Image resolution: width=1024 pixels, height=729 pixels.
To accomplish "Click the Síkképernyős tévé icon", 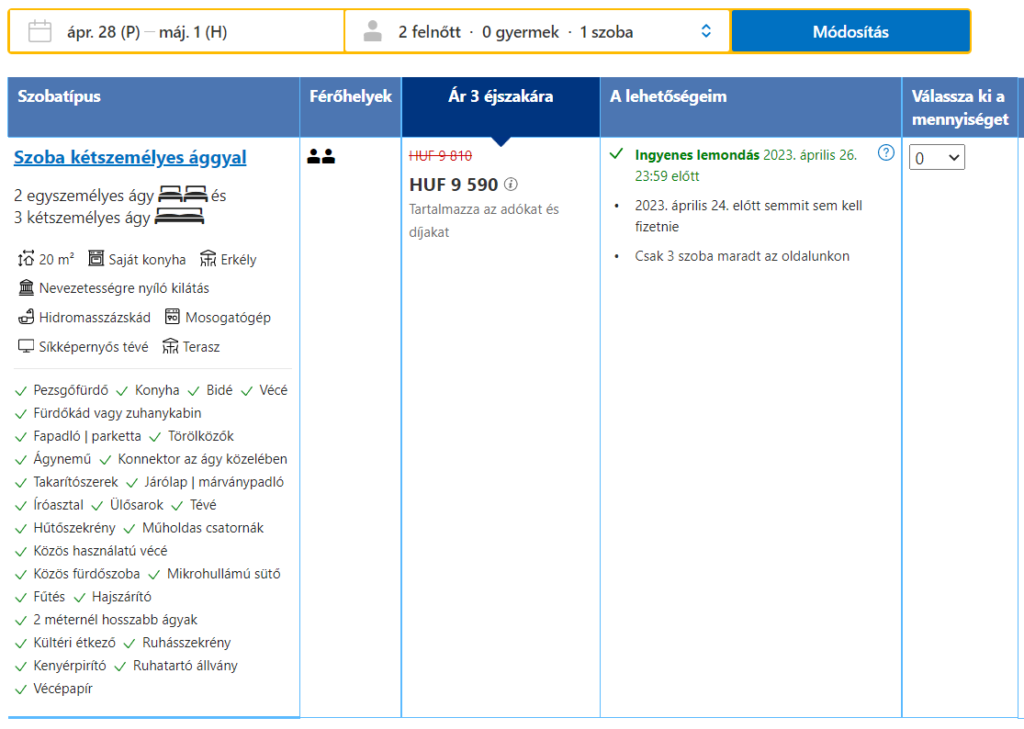I will click(x=26, y=347).
